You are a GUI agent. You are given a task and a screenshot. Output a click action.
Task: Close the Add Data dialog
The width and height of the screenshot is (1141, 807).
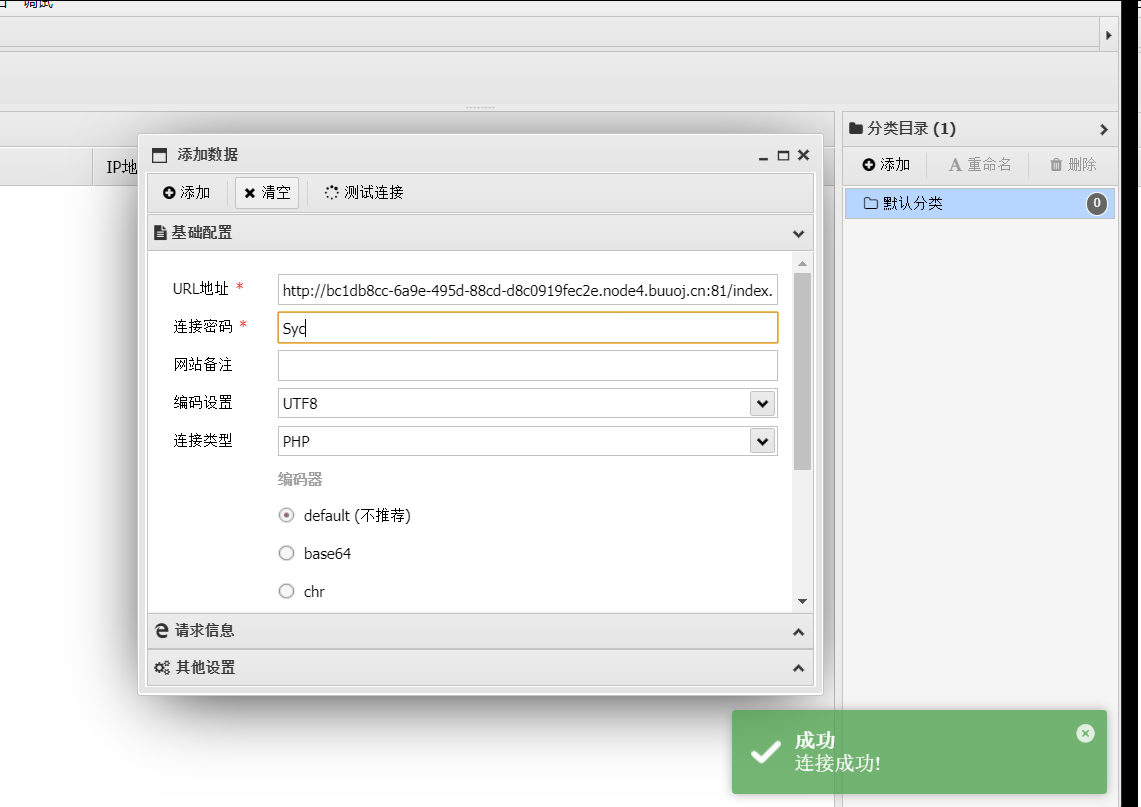tap(803, 155)
